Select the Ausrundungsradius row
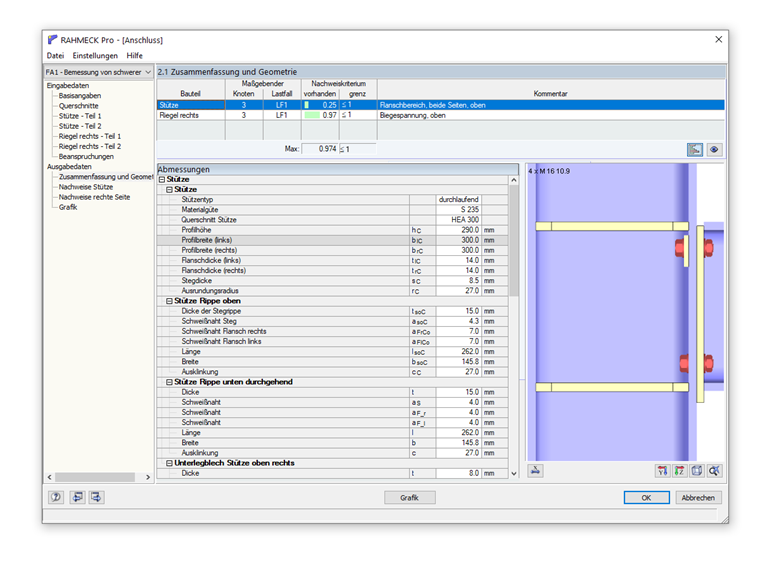 [x=332, y=291]
